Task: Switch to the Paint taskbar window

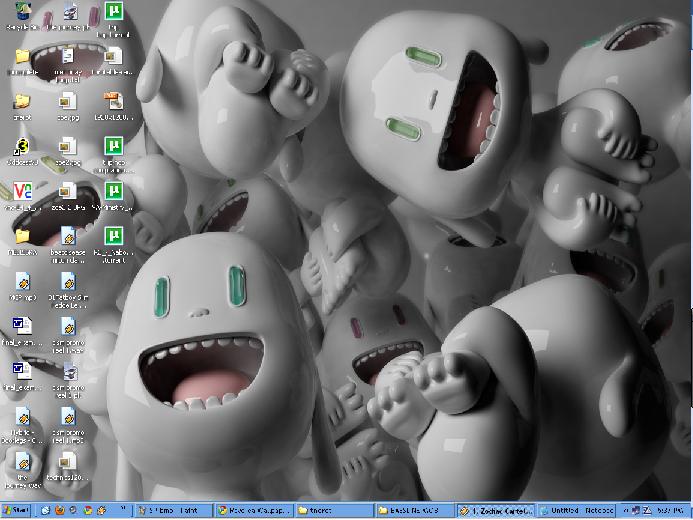Action: pyautogui.click(x=174, y=511)
